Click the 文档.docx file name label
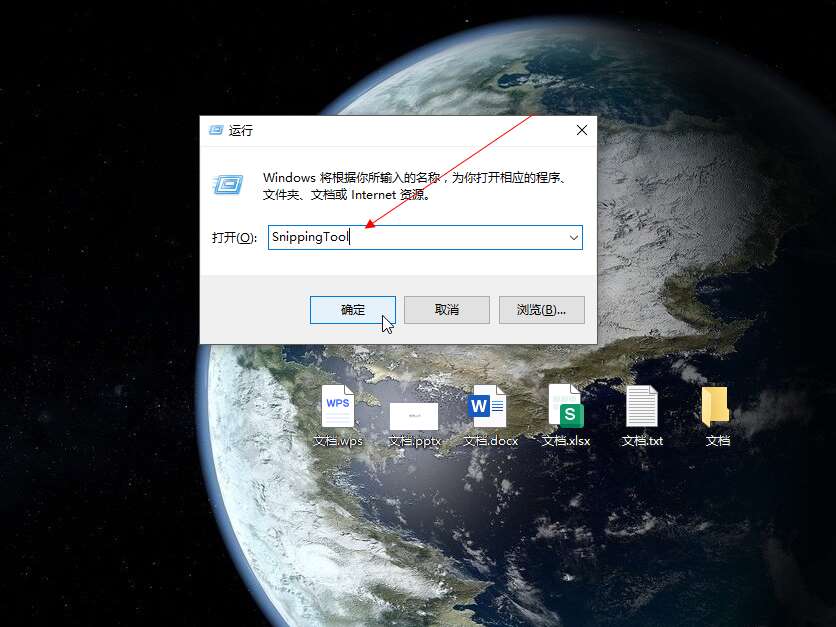 tap(491, 441)
